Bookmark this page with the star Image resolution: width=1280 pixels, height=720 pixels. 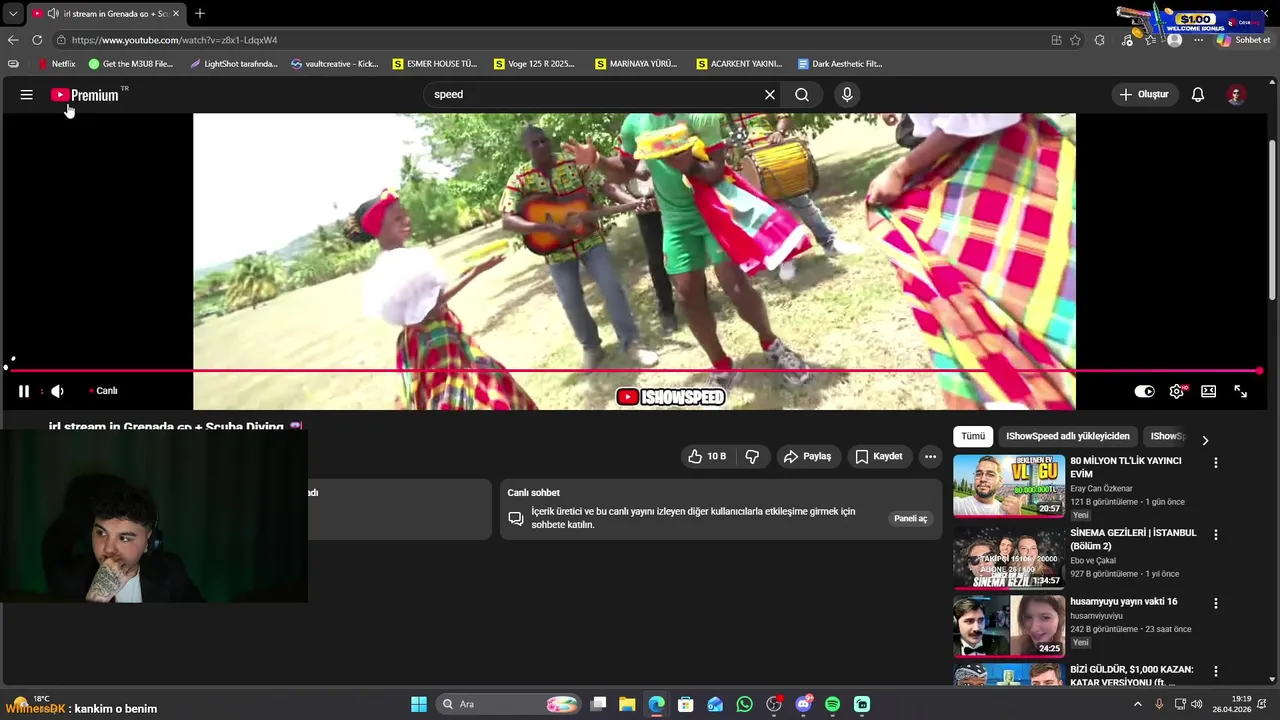[1075, 40]
